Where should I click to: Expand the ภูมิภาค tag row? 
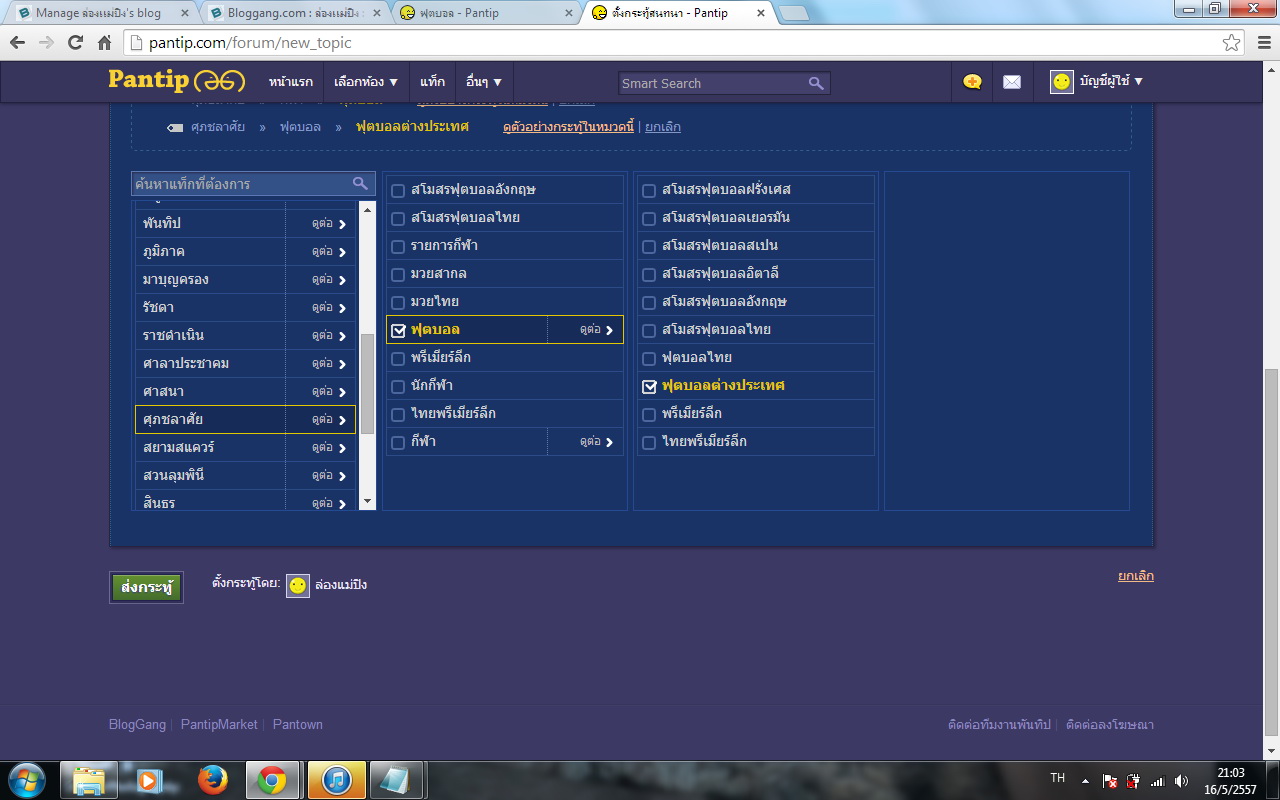tap(329, 251)
